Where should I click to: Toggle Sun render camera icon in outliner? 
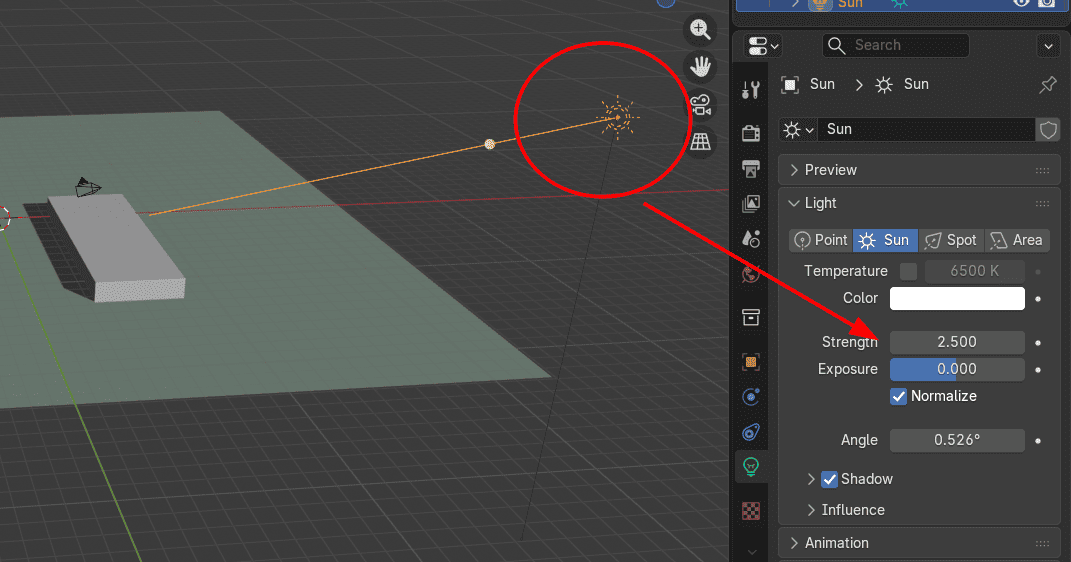coord(1046,3)
